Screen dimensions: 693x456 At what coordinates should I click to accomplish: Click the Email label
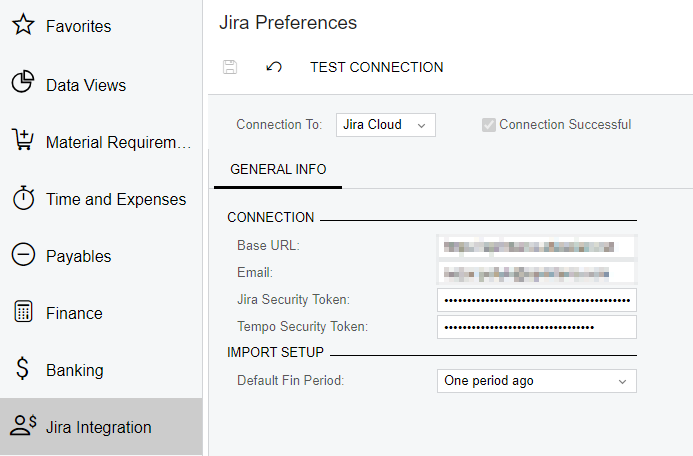pyautogui.click(x=255, y=272)
